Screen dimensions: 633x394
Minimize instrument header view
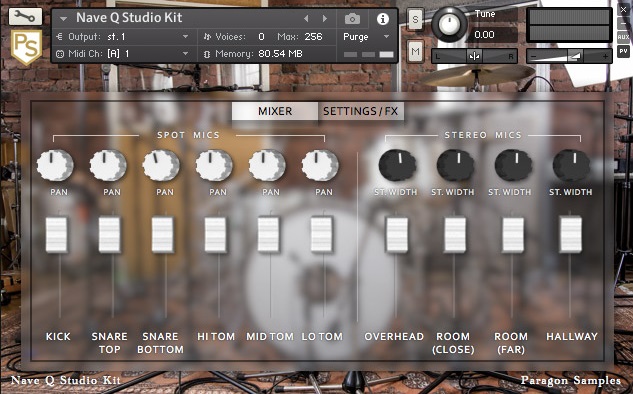[623, 23]
